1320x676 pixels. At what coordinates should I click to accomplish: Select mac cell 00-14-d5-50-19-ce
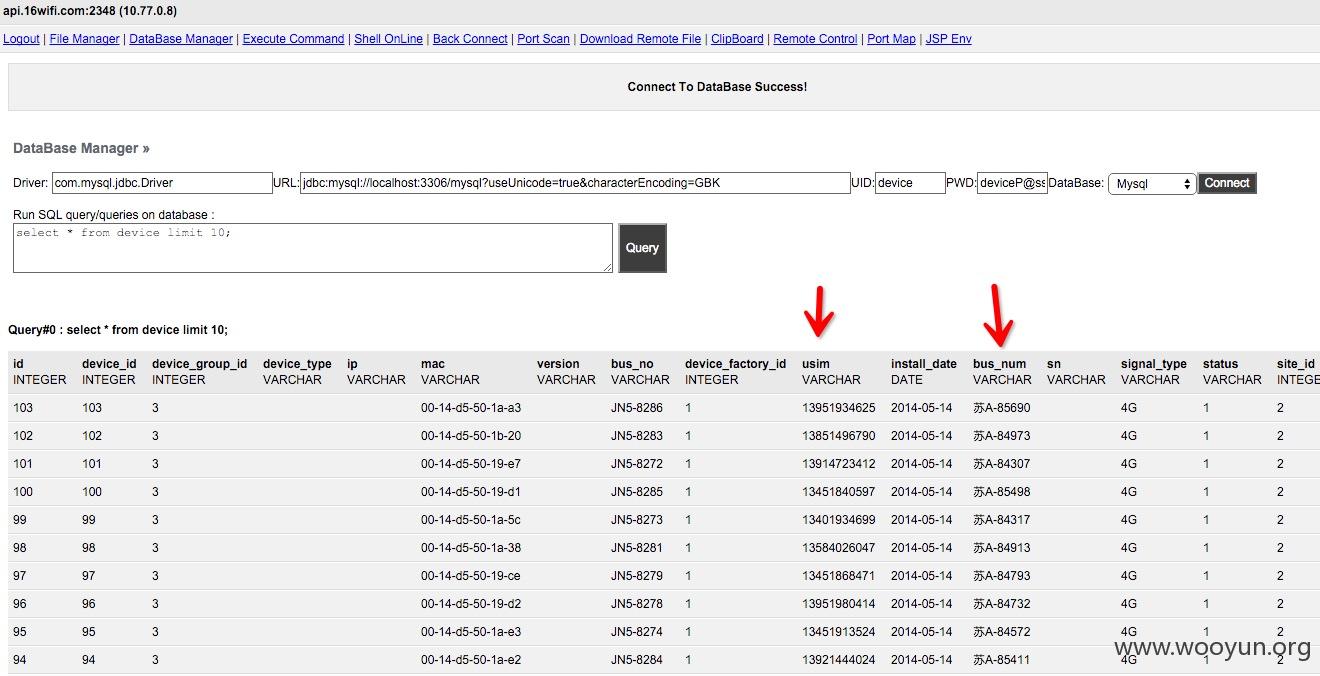click(471, 576)
